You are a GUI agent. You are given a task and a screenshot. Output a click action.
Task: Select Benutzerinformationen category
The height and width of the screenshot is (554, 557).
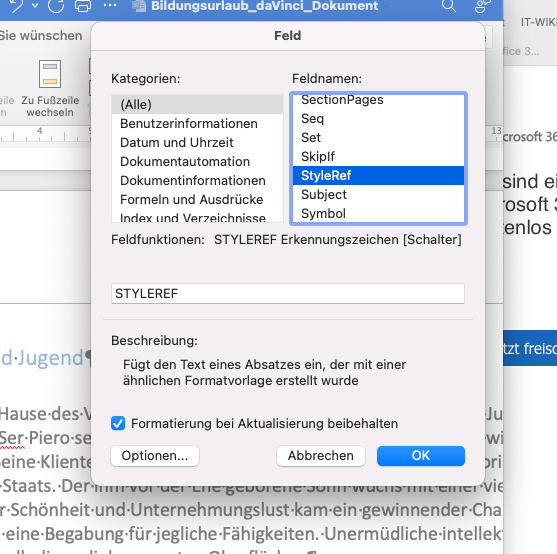(198, 124)
